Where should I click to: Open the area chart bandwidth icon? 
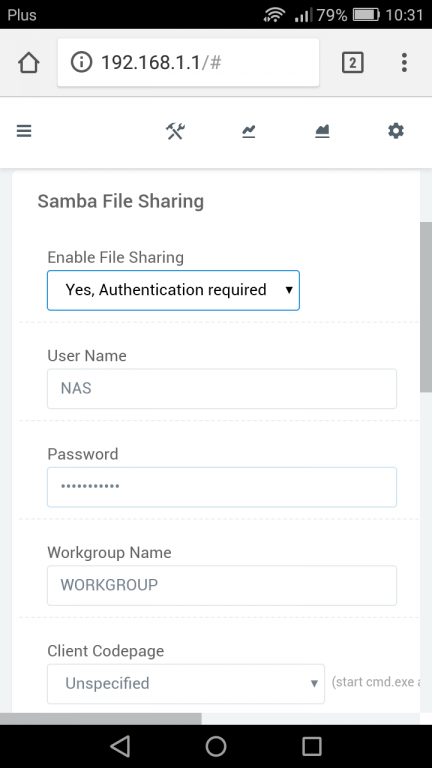coord(322,131)
